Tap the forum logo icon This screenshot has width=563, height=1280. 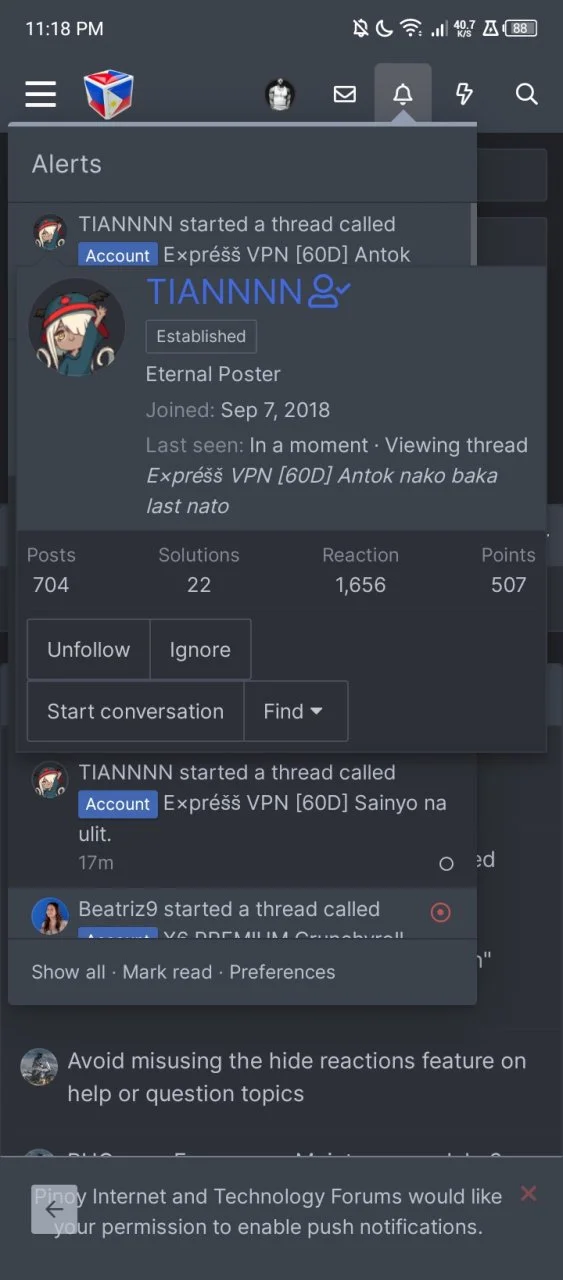pyautogui.click(x=108, y=94)
